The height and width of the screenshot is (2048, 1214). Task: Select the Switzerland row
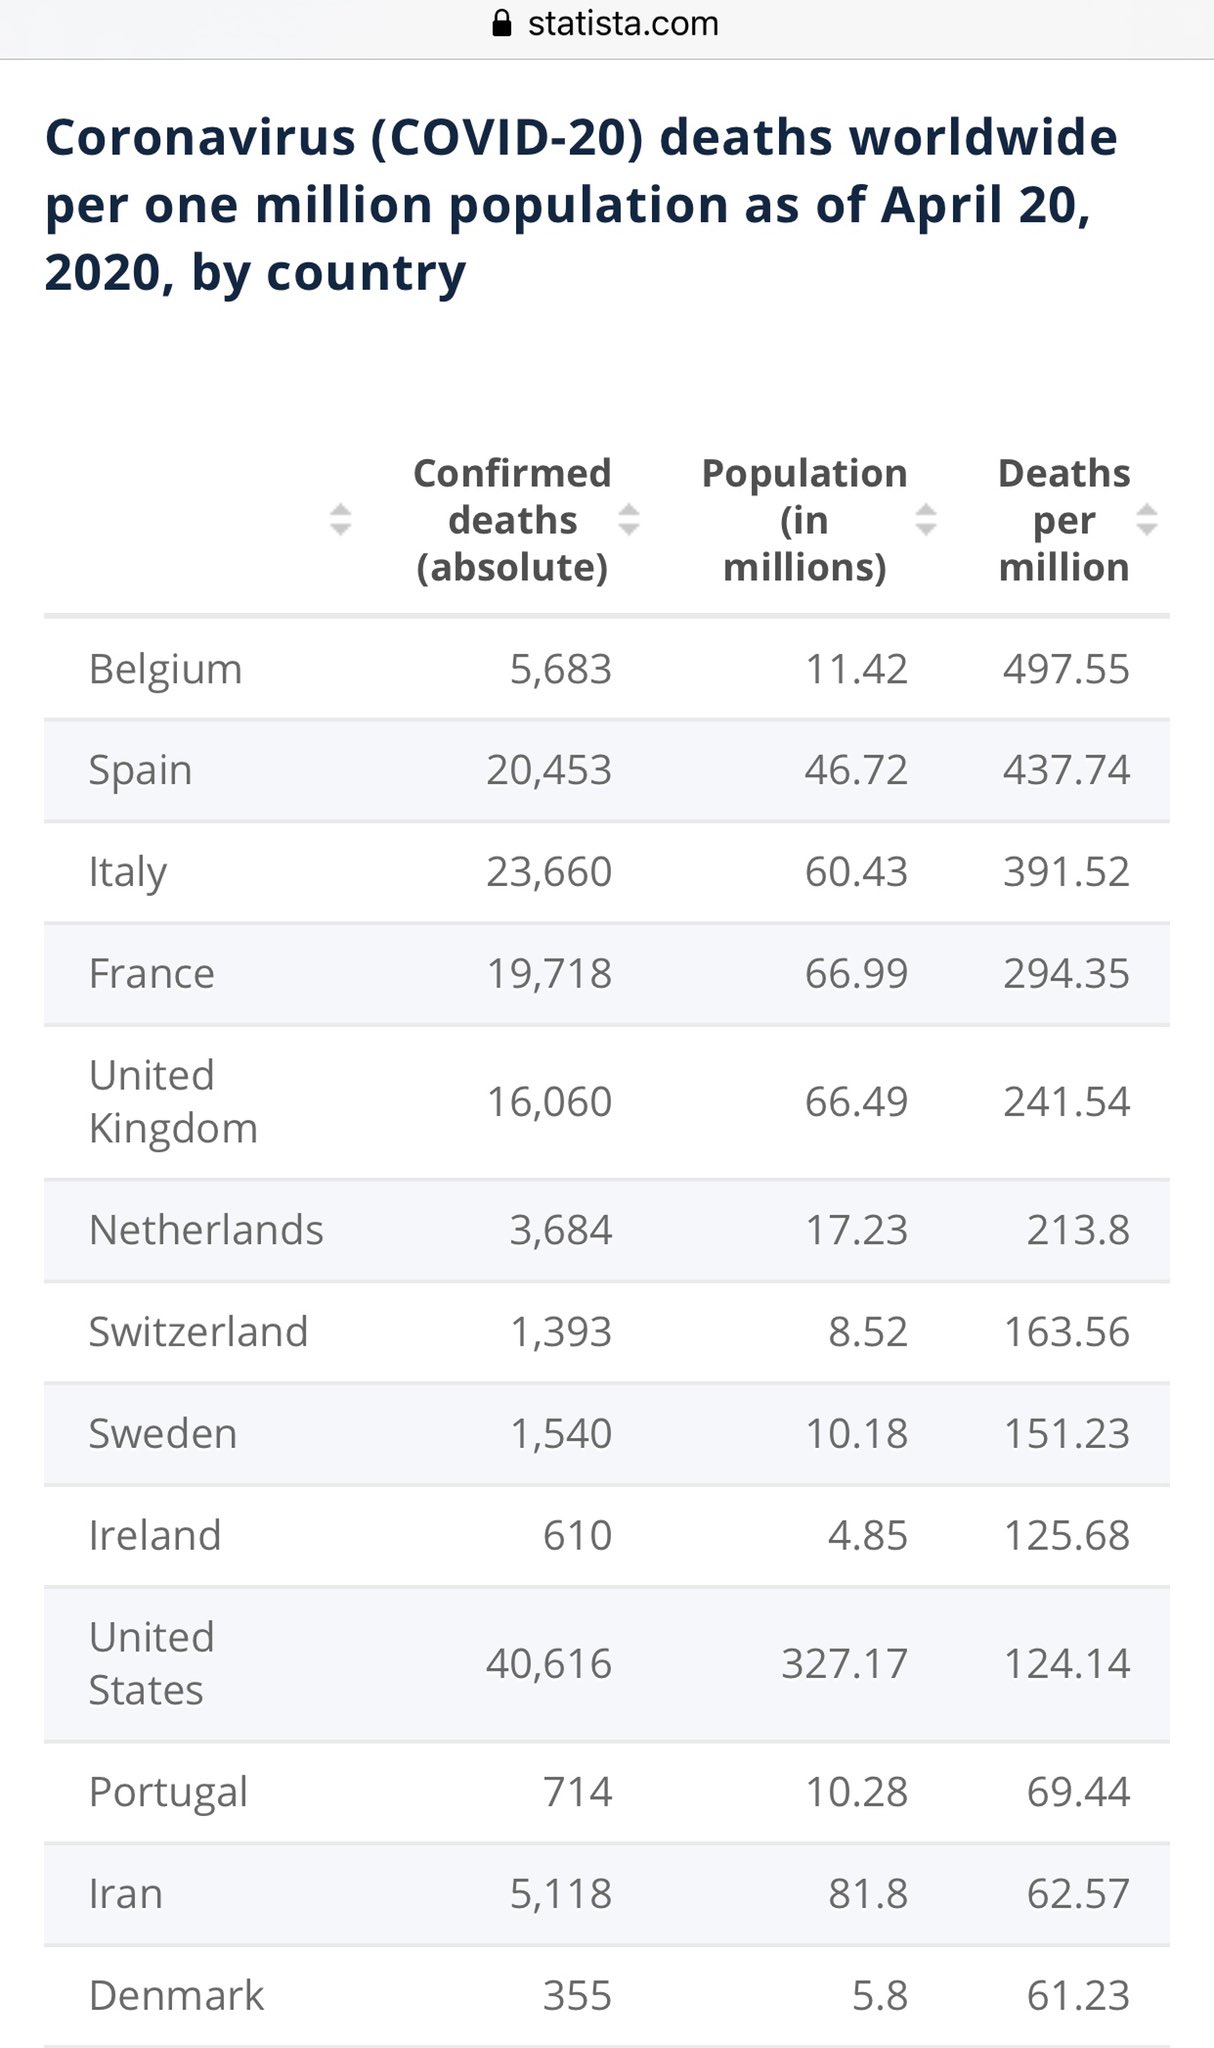pyautogui.click(x=607, y=1332)
